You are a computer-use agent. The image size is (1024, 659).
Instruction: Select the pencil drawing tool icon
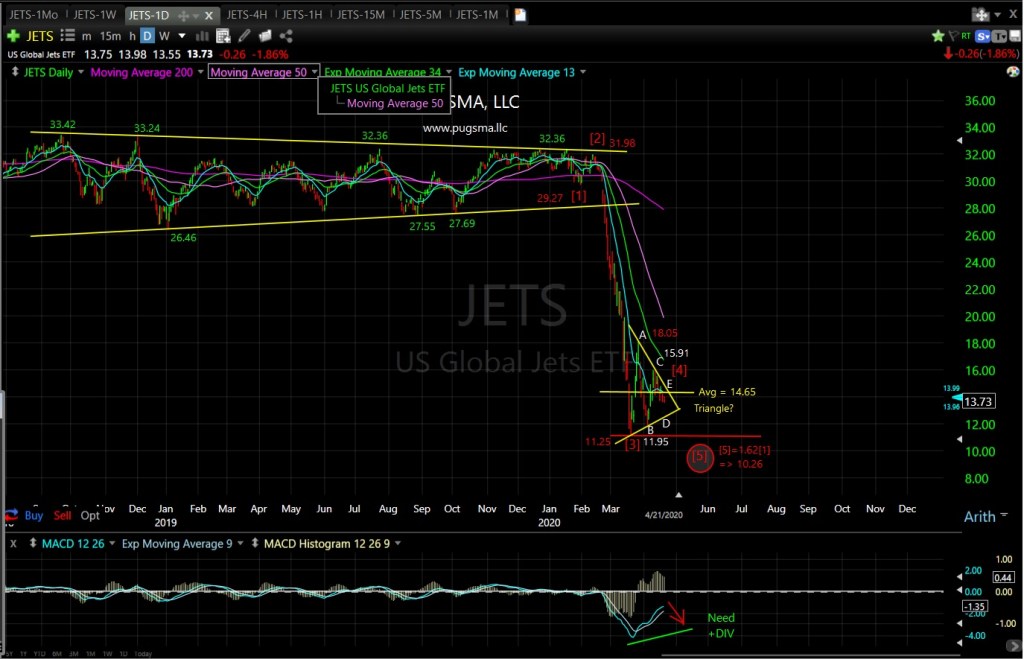pos(244,36)
